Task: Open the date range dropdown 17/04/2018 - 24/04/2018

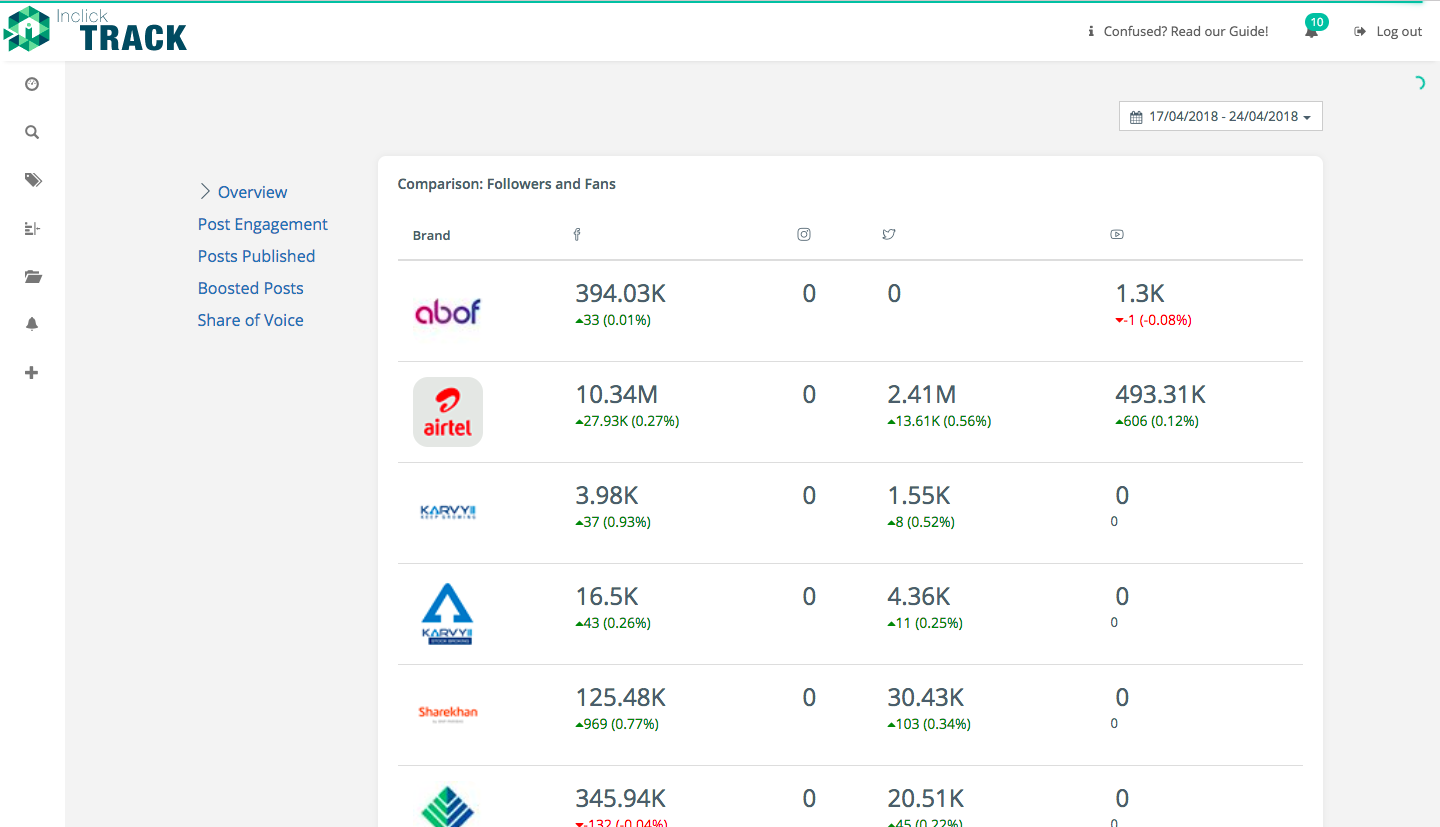Action: point(1221,117)
